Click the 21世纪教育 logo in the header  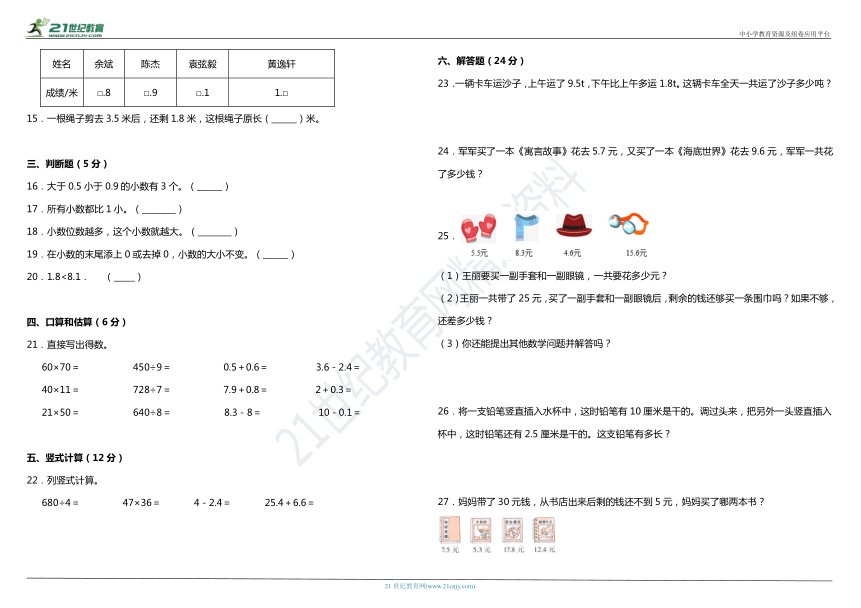(x=65, y=27)
